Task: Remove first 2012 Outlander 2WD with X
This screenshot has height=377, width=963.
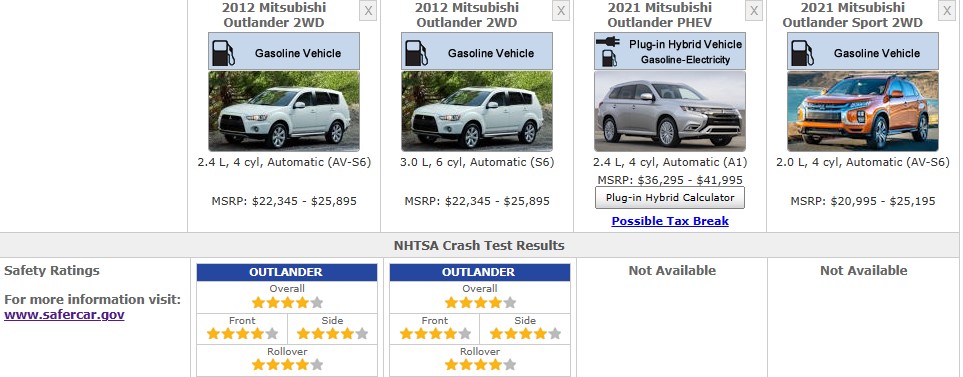Action: 368,10
